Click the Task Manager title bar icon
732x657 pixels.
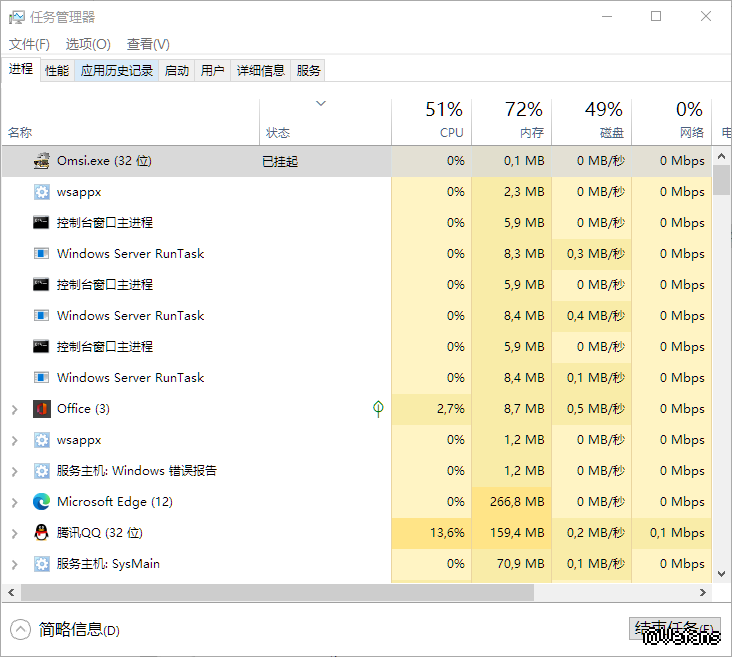[17, 17]
